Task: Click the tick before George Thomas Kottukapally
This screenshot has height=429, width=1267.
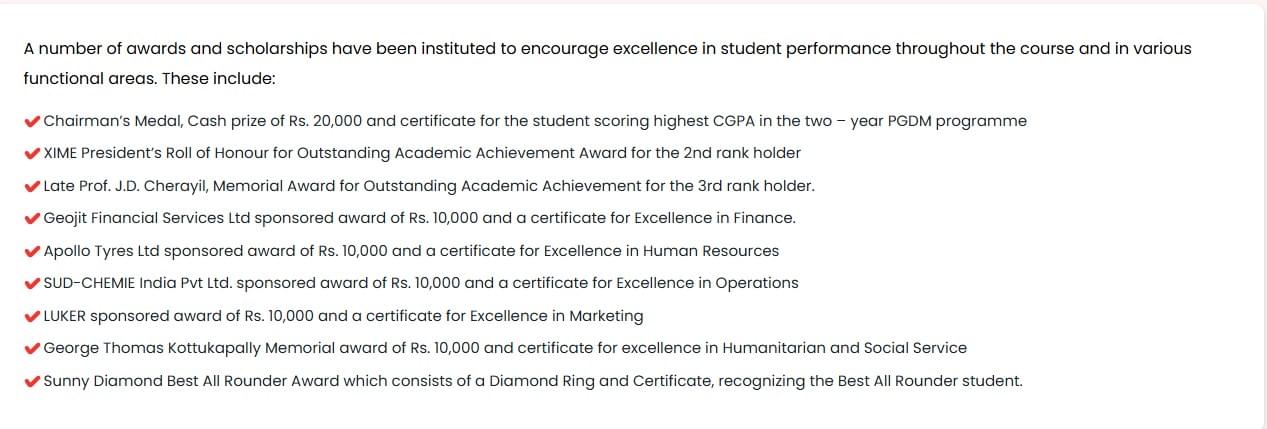Action: [32, 348]
